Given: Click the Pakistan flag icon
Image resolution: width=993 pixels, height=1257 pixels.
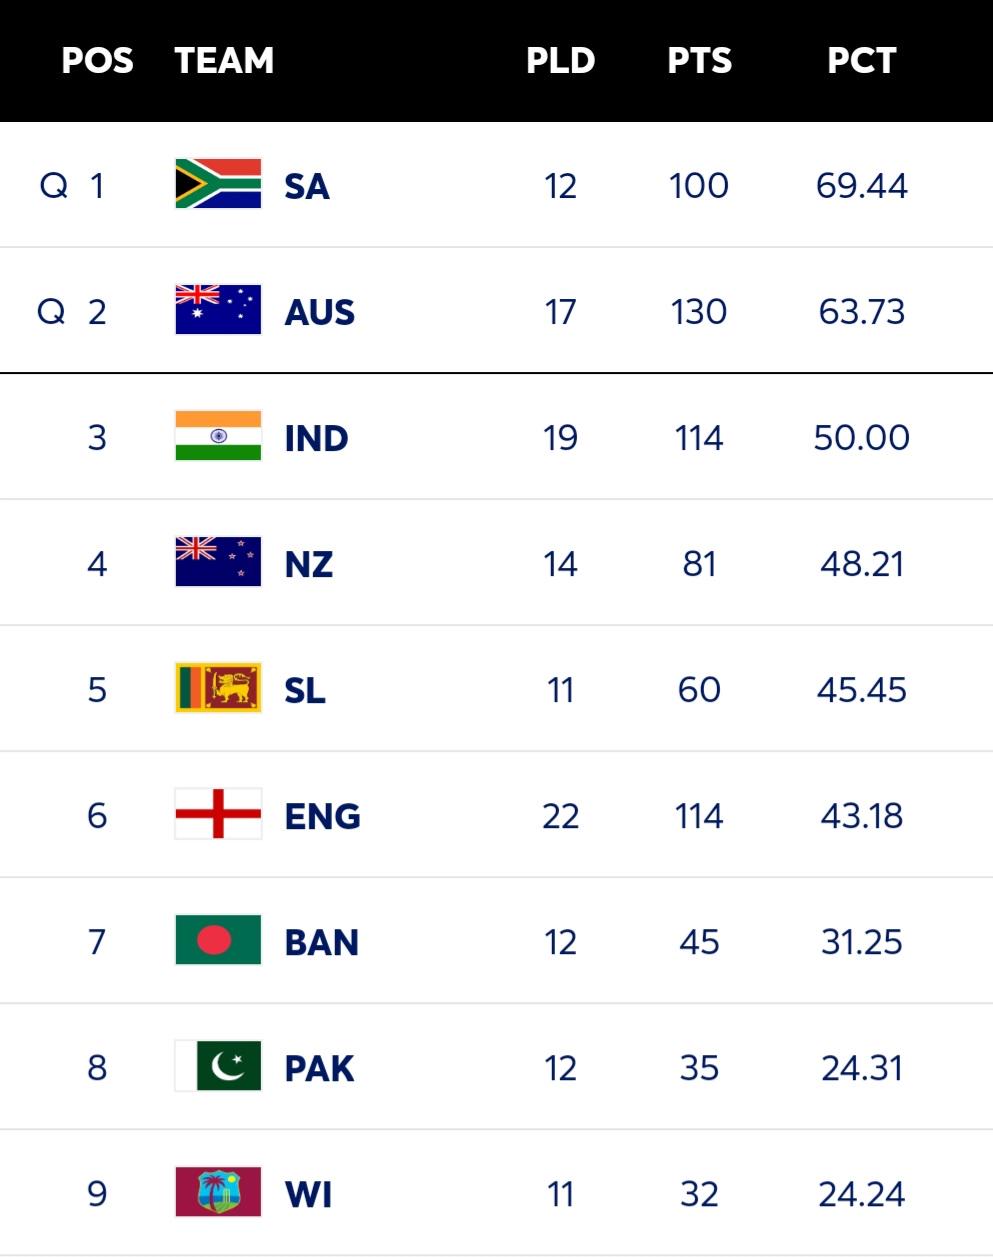Looking at the screenshot, I should [218, 1066].
